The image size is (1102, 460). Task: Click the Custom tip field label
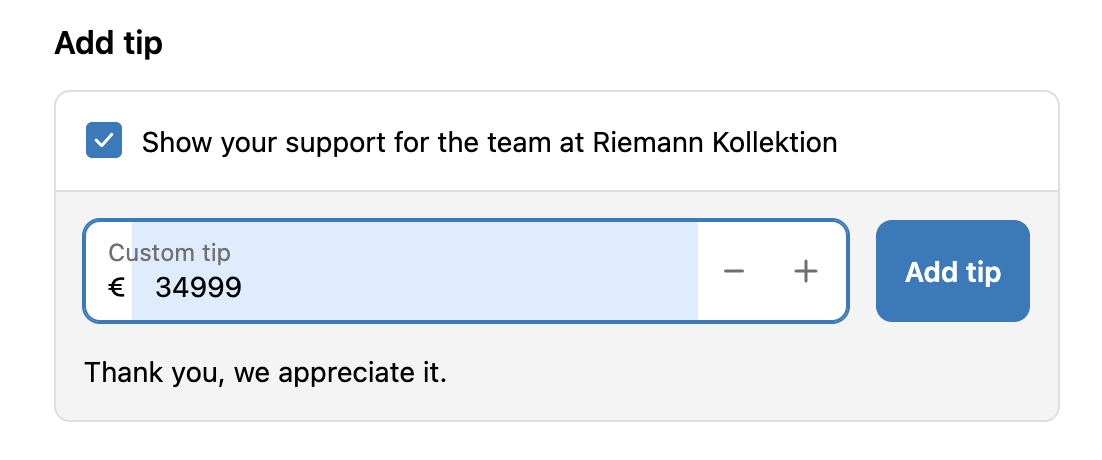[x=169, y=253]
